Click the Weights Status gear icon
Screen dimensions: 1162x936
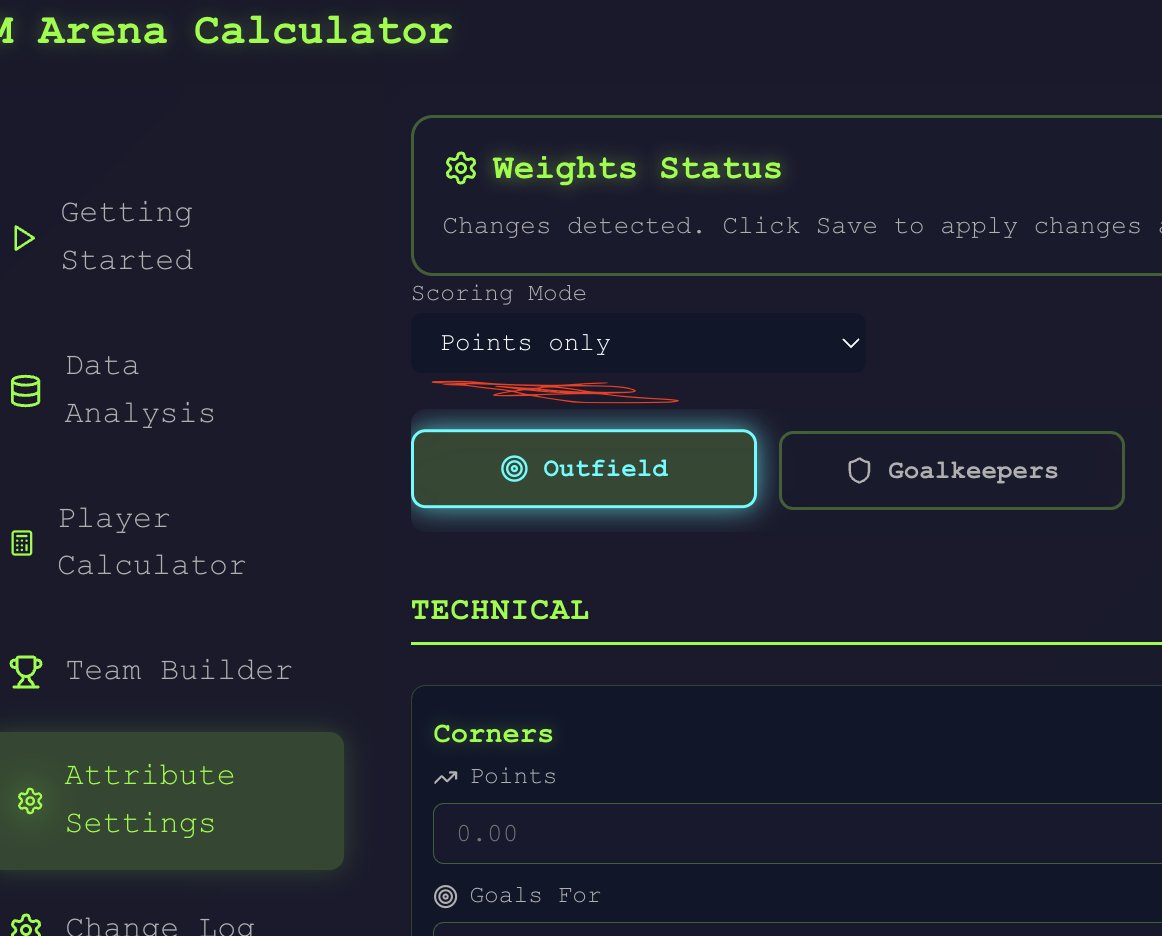point(460,168)
